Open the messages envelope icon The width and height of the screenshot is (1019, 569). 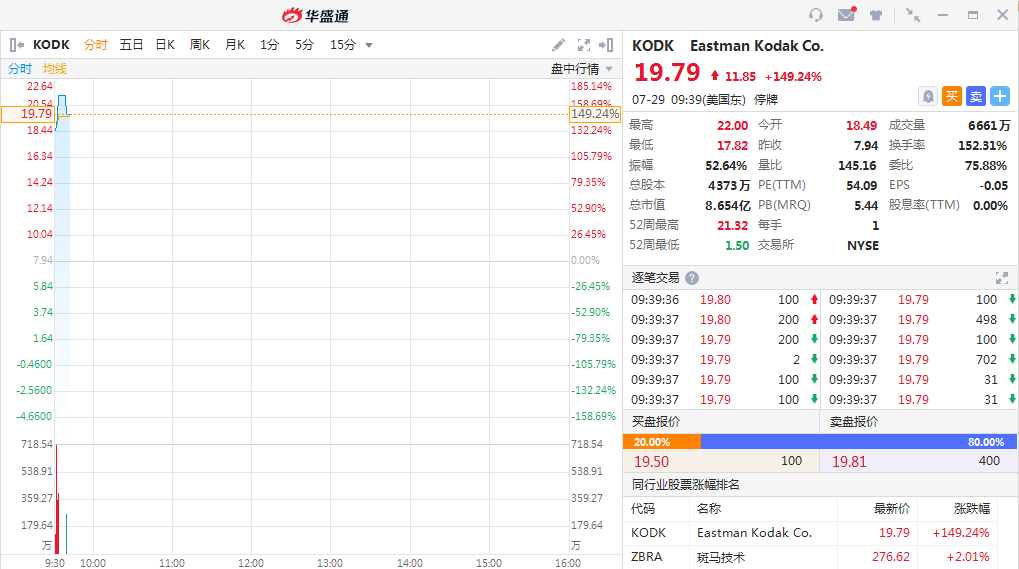[846, 15]
